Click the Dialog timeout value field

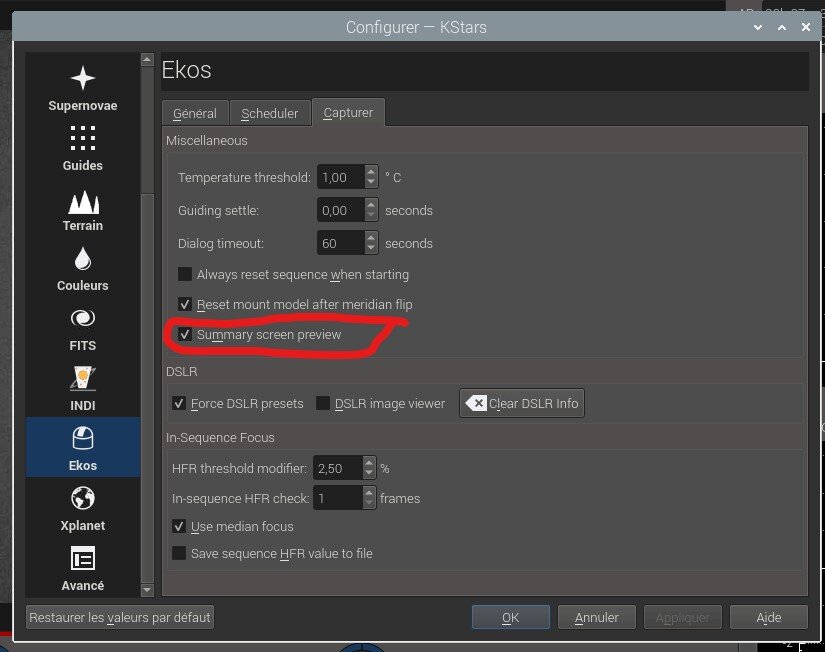pyautogui.click(x=341, y=244)
